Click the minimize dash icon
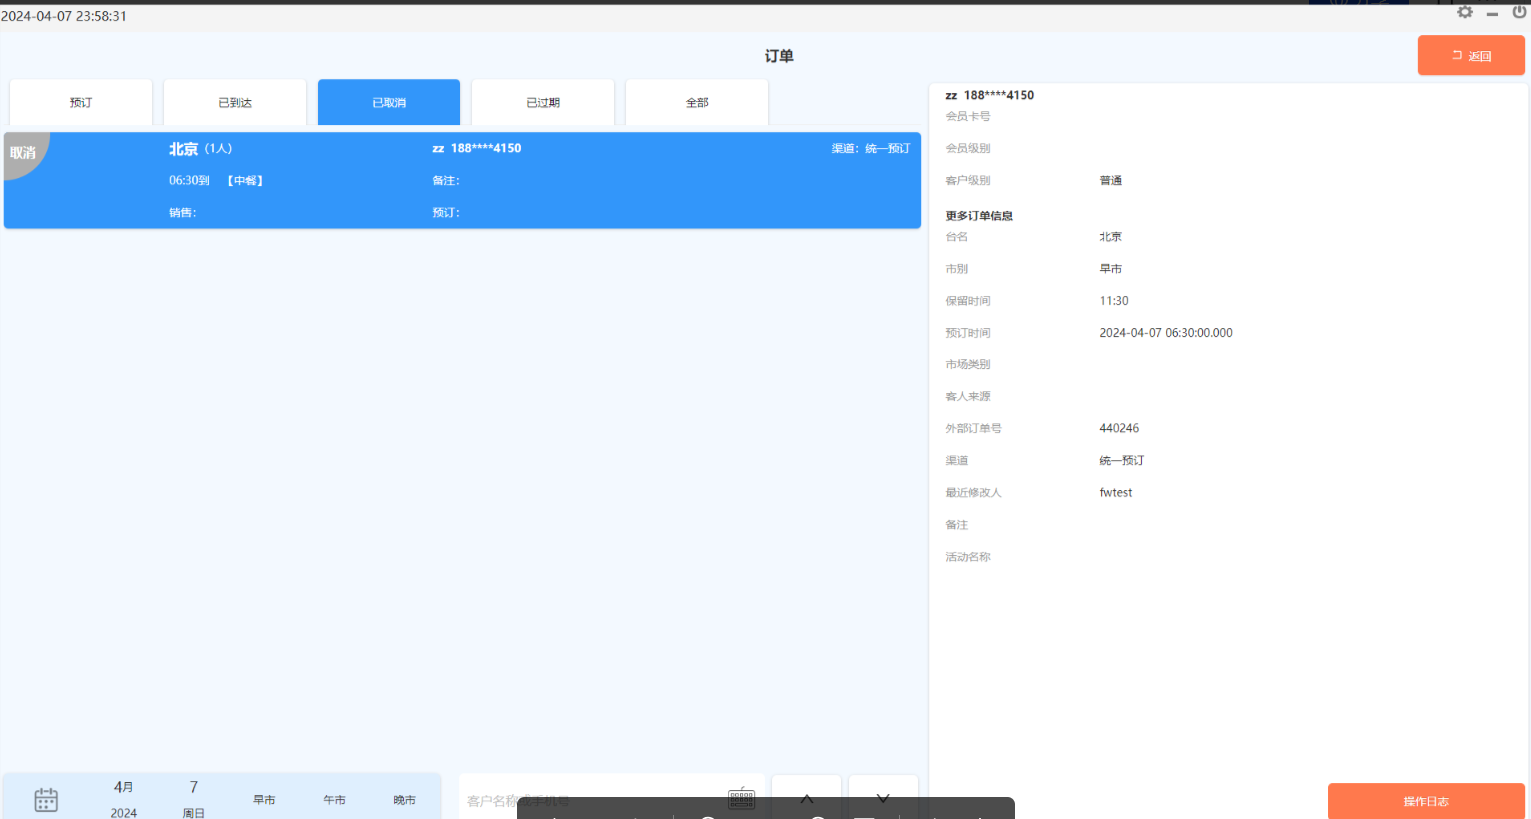The width and height of the screenshot is (1531, 819). click(1492, 14)
